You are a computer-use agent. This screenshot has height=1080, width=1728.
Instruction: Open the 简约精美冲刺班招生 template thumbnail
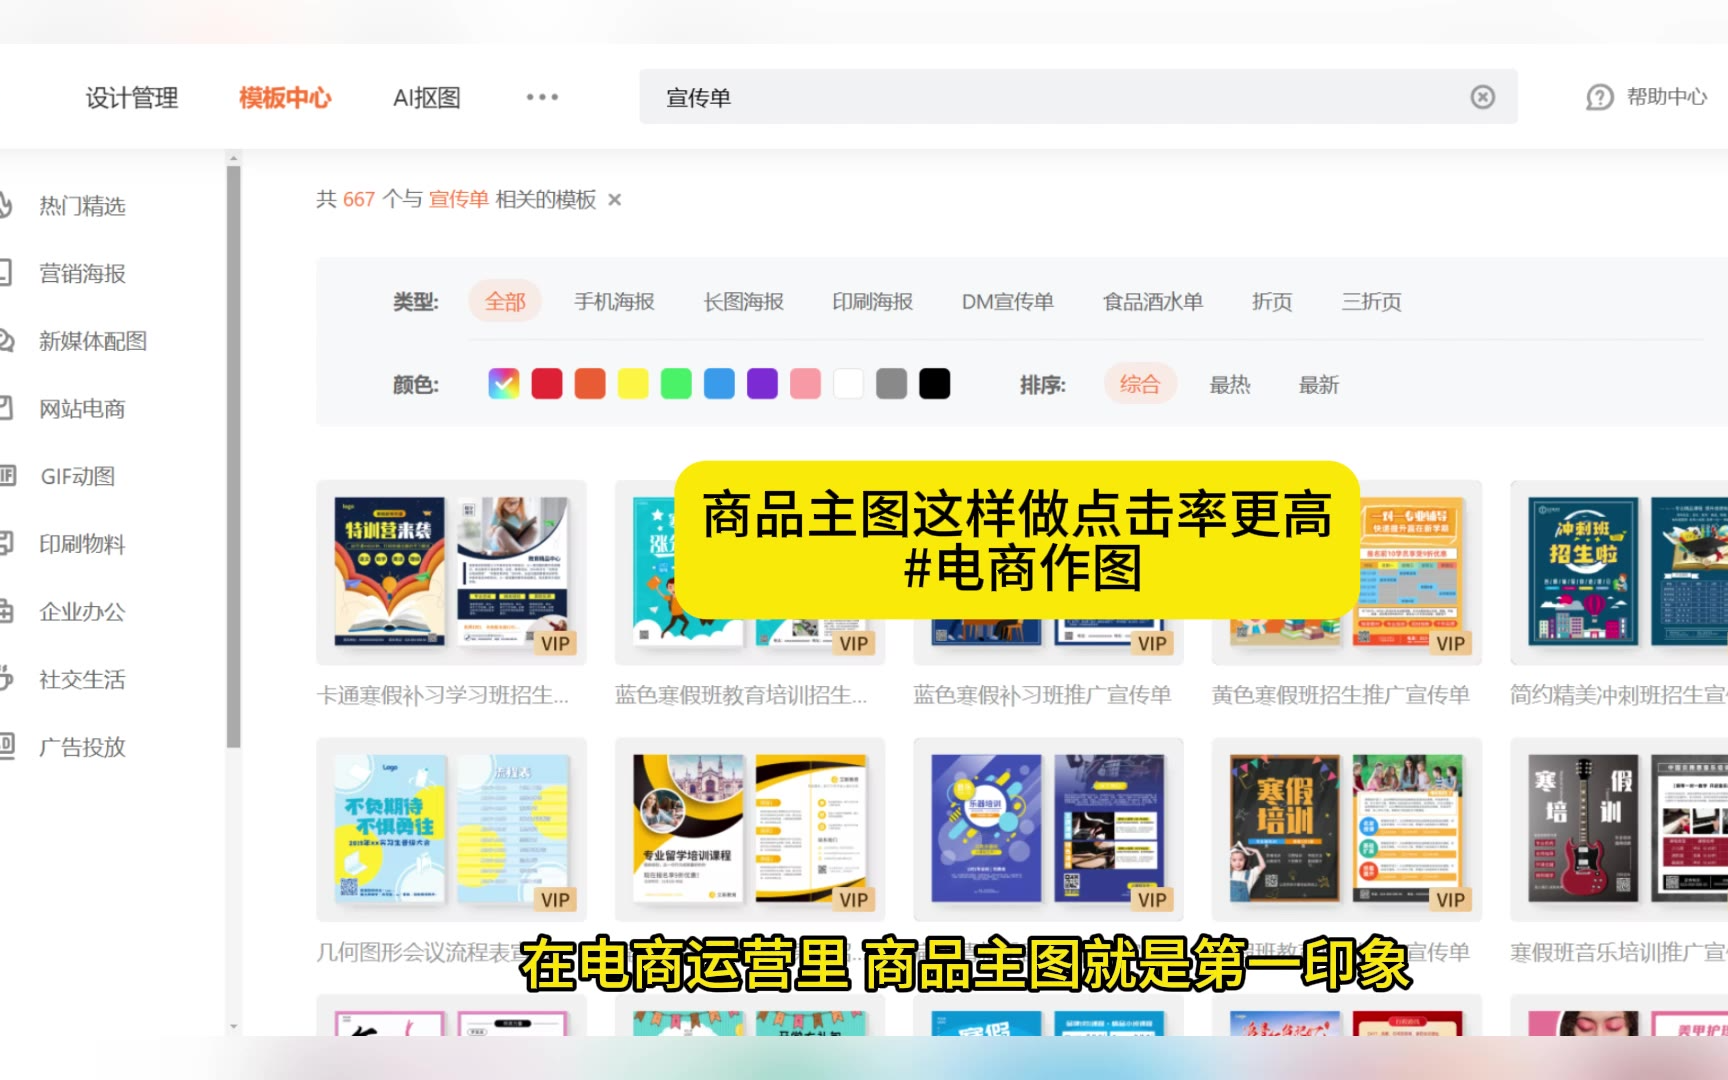(x=1619, y=573)
